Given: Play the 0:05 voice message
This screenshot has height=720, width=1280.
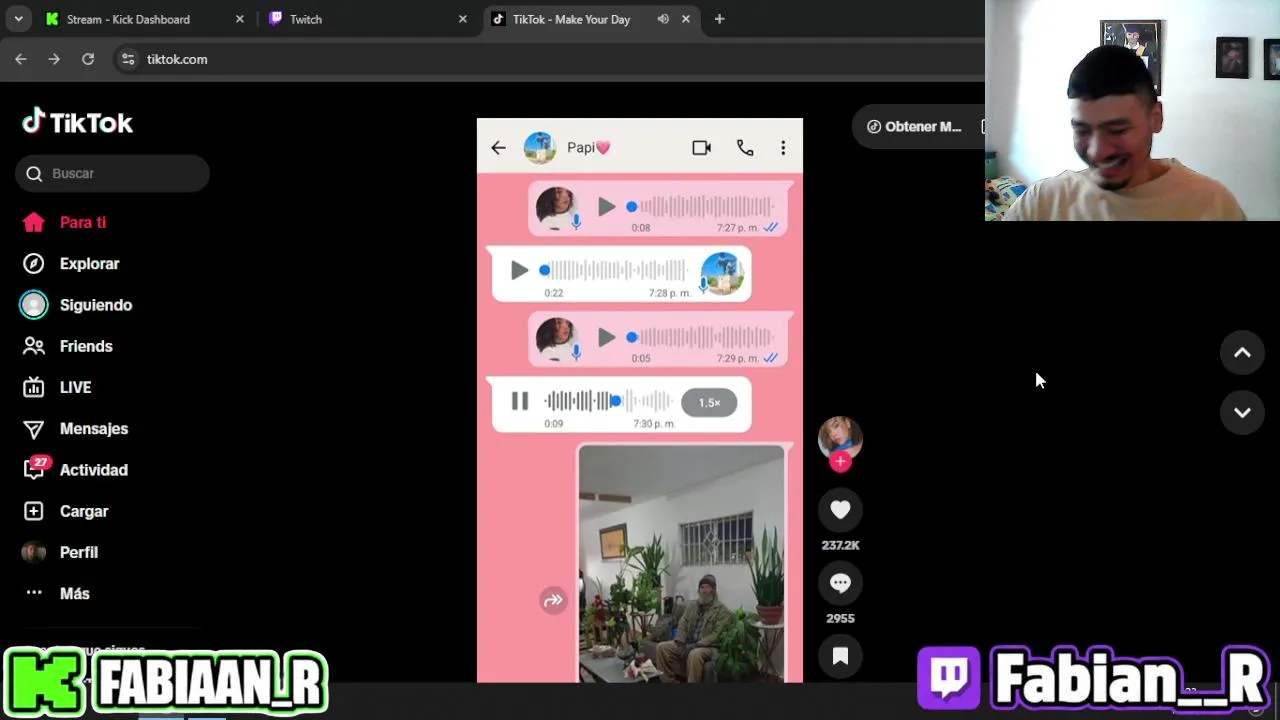Looking at the screenshot, I should point(606,337).
